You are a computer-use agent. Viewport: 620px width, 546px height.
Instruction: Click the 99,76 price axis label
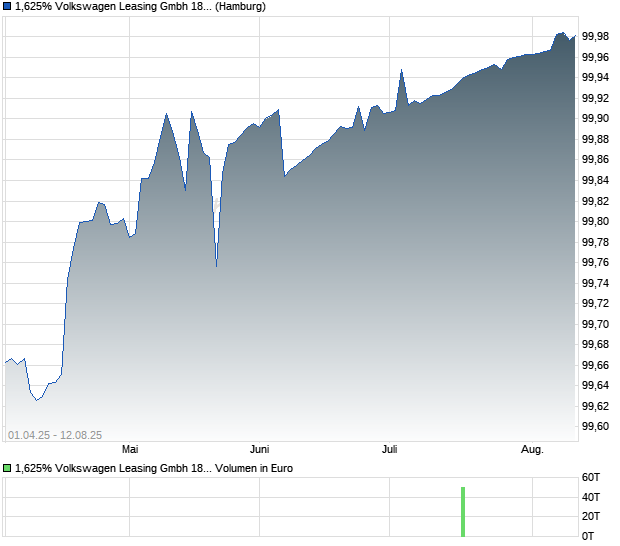click(x=595, y=262)
